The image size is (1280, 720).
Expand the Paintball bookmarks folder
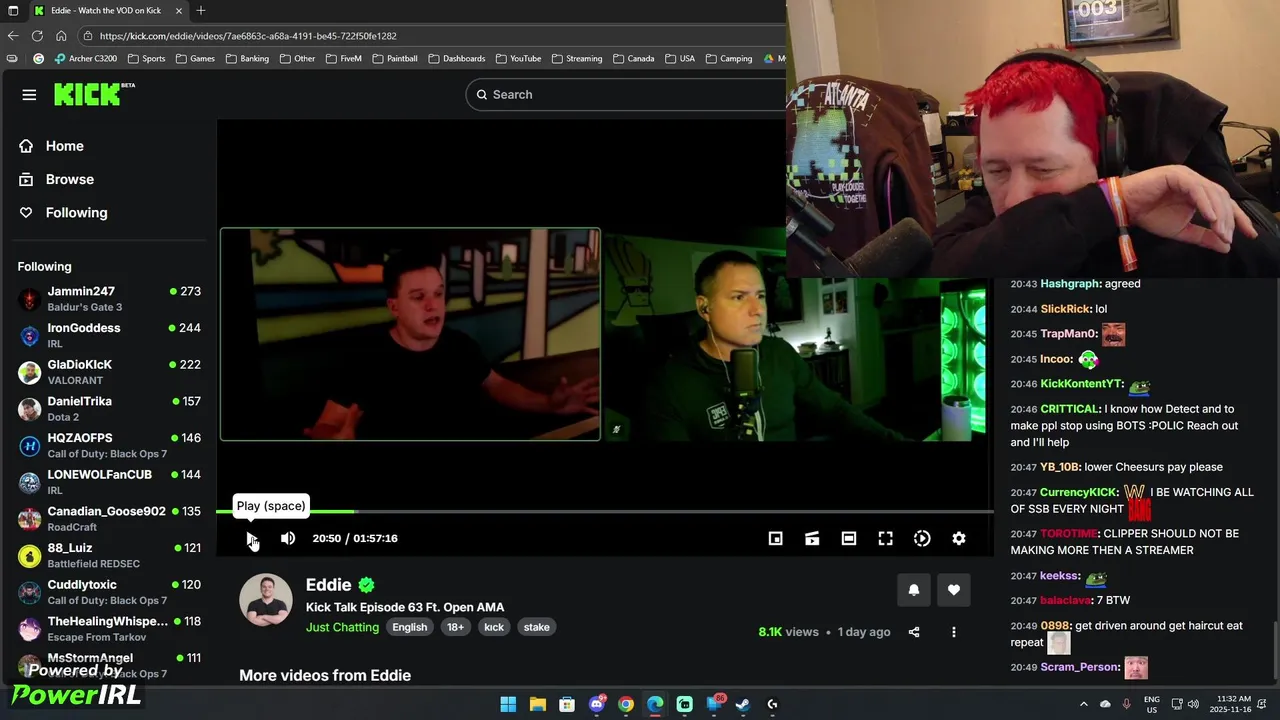point(395,58)
